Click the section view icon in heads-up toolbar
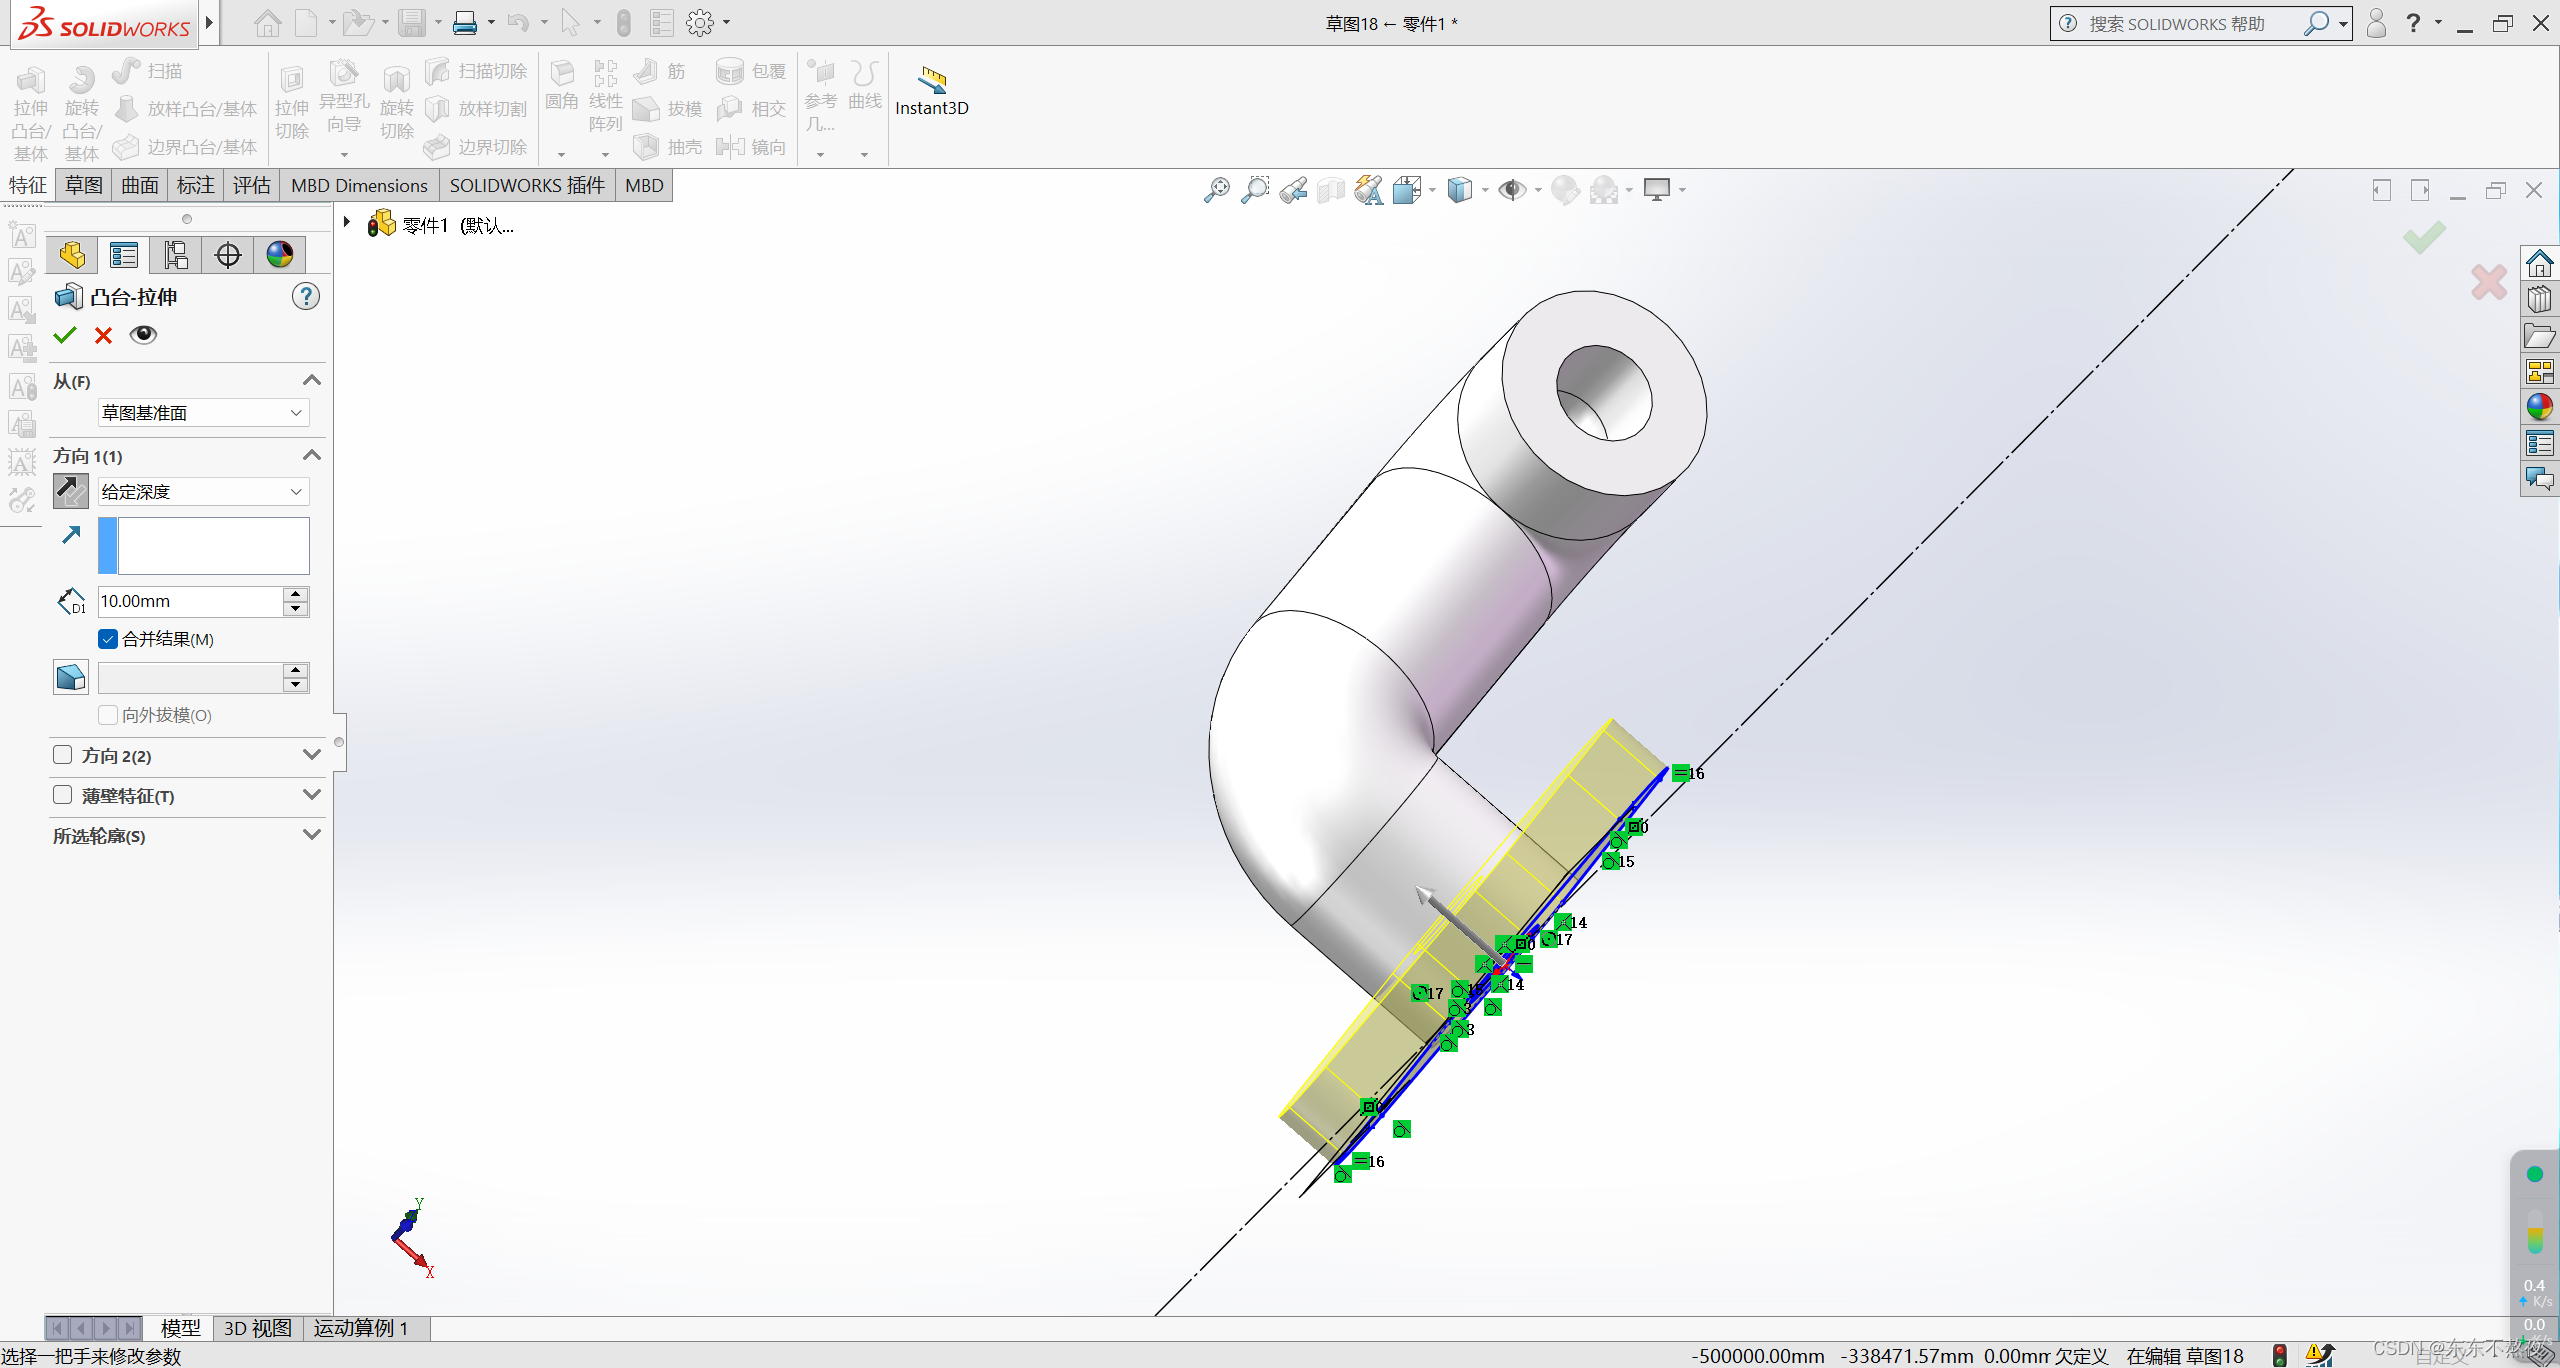Image resolution: width=2560 pixels, height=1368 pixels. [1330, 189]
